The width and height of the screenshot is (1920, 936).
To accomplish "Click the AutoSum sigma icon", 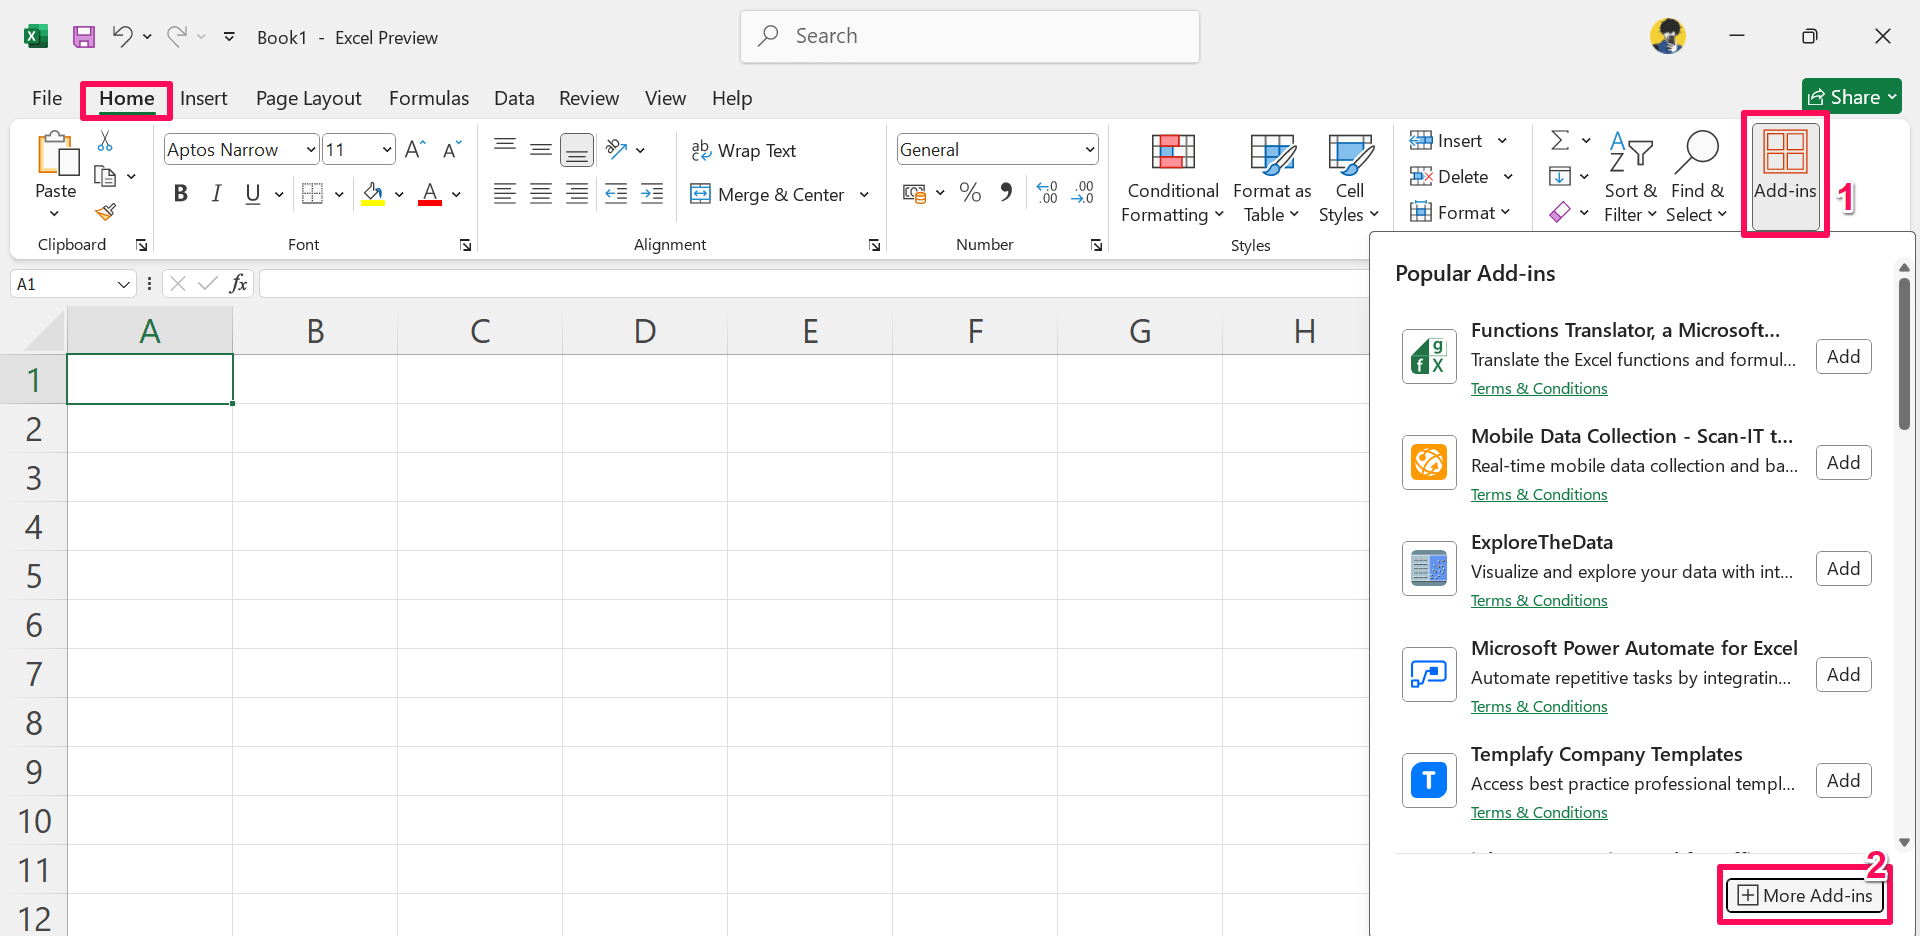I will click(1560, 140).
